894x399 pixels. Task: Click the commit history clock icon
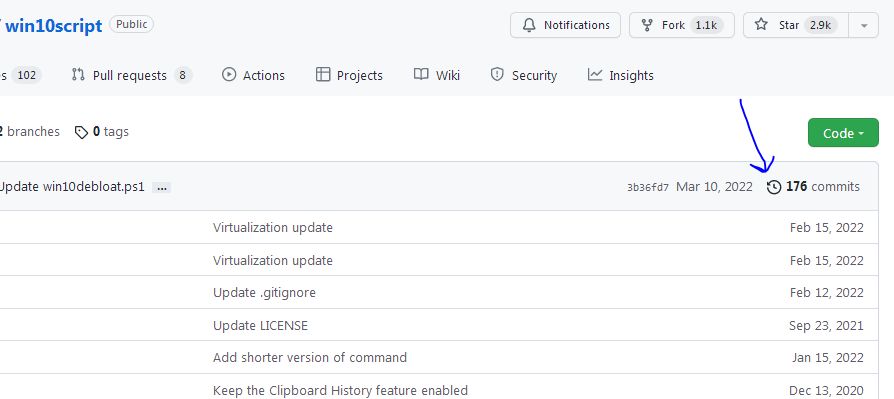[x=774, y=187]
